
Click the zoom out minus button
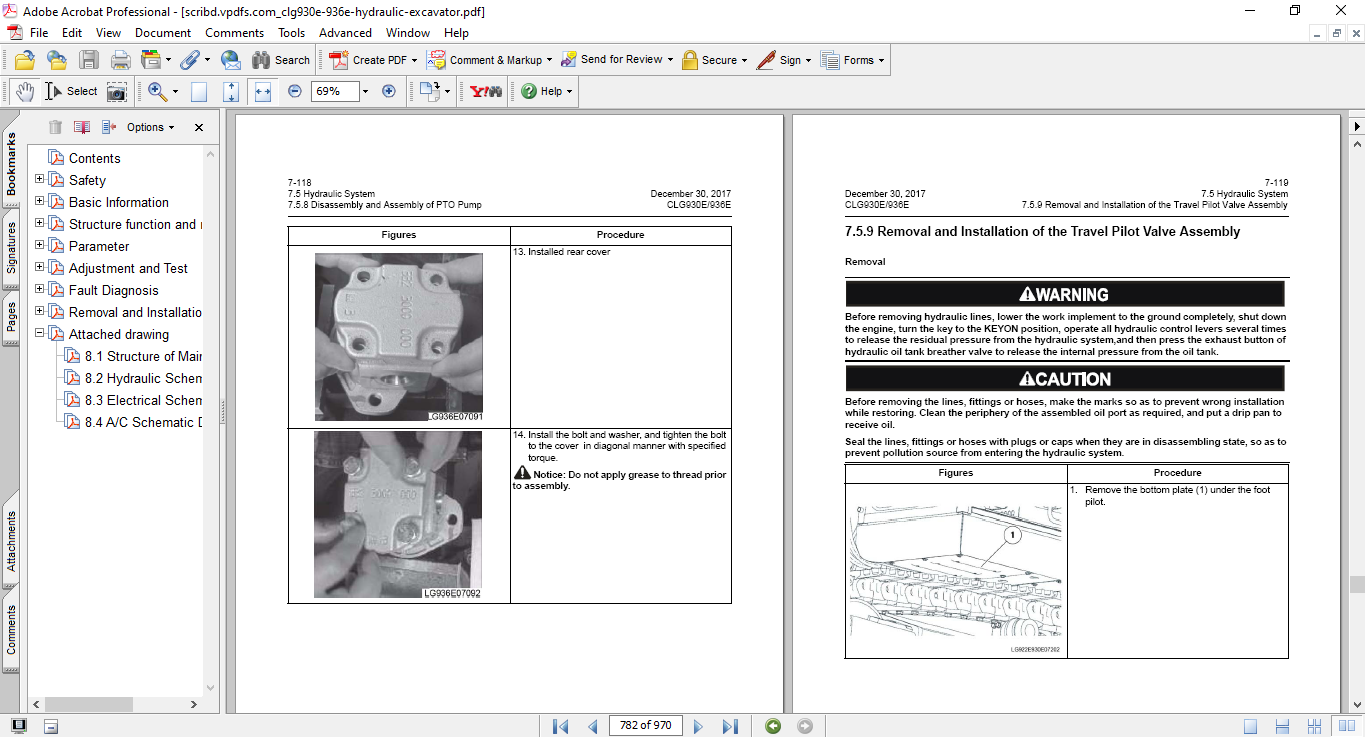pos(295,91)
